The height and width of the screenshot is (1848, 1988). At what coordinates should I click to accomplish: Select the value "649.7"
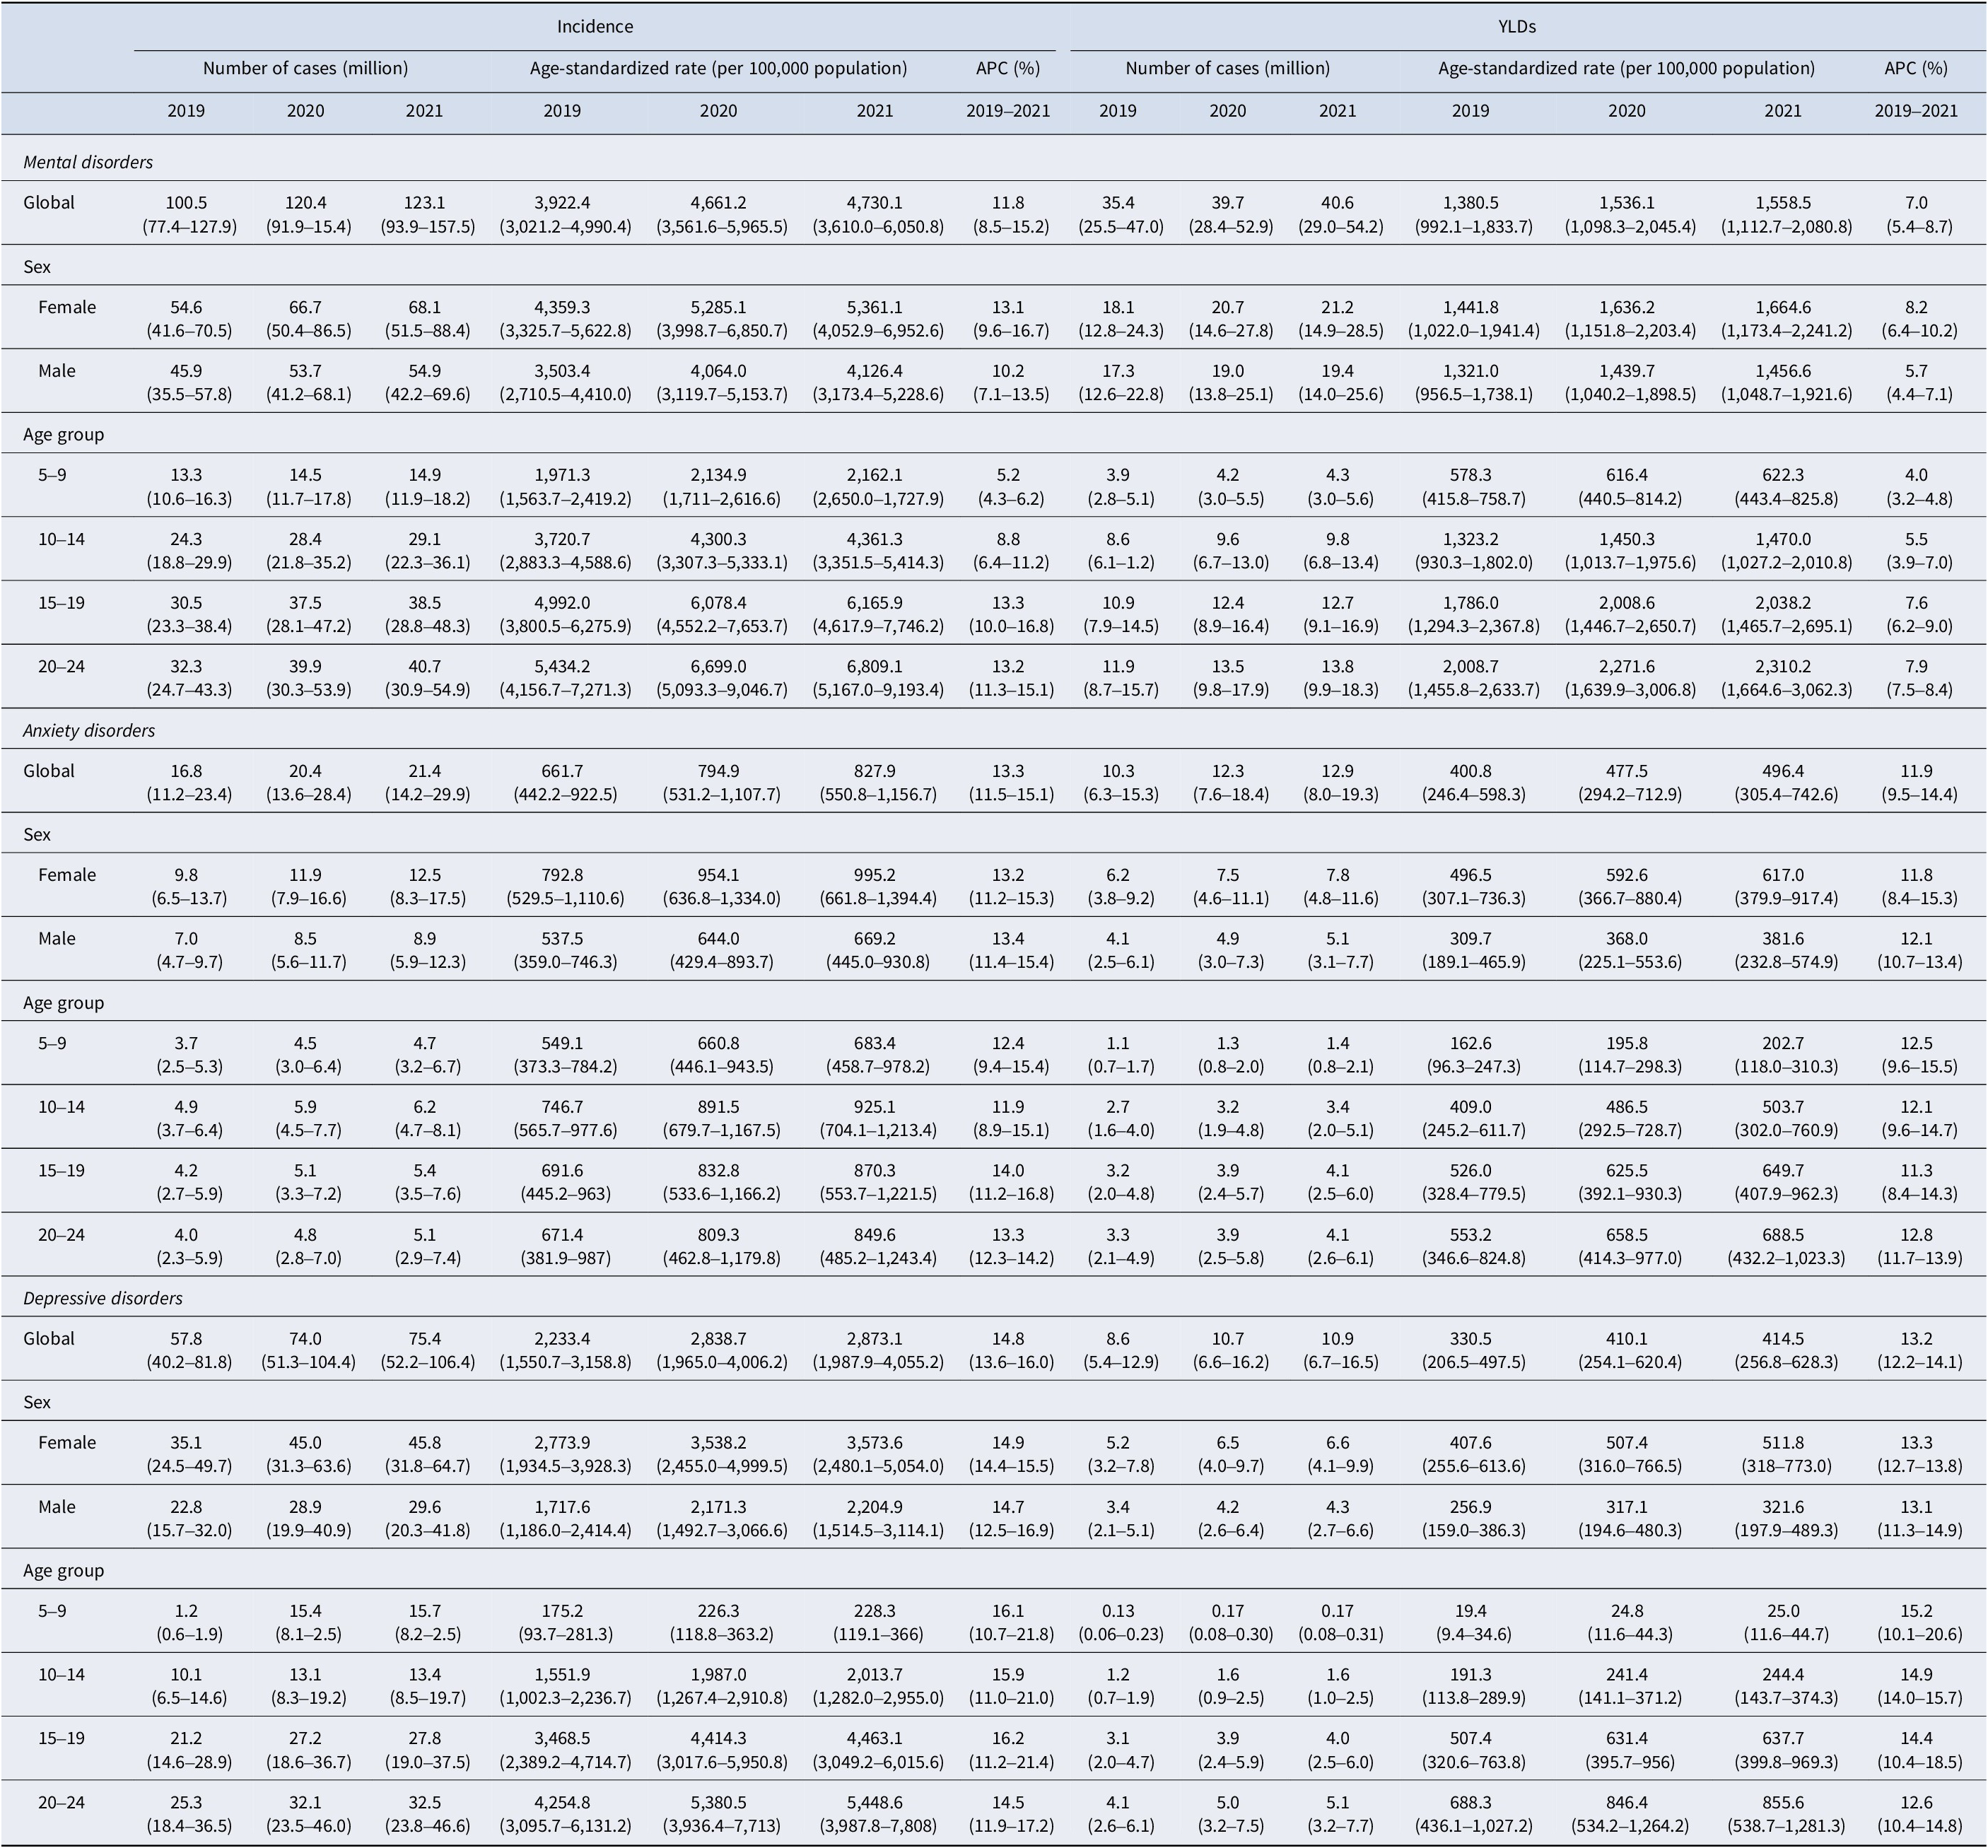1783,1171
